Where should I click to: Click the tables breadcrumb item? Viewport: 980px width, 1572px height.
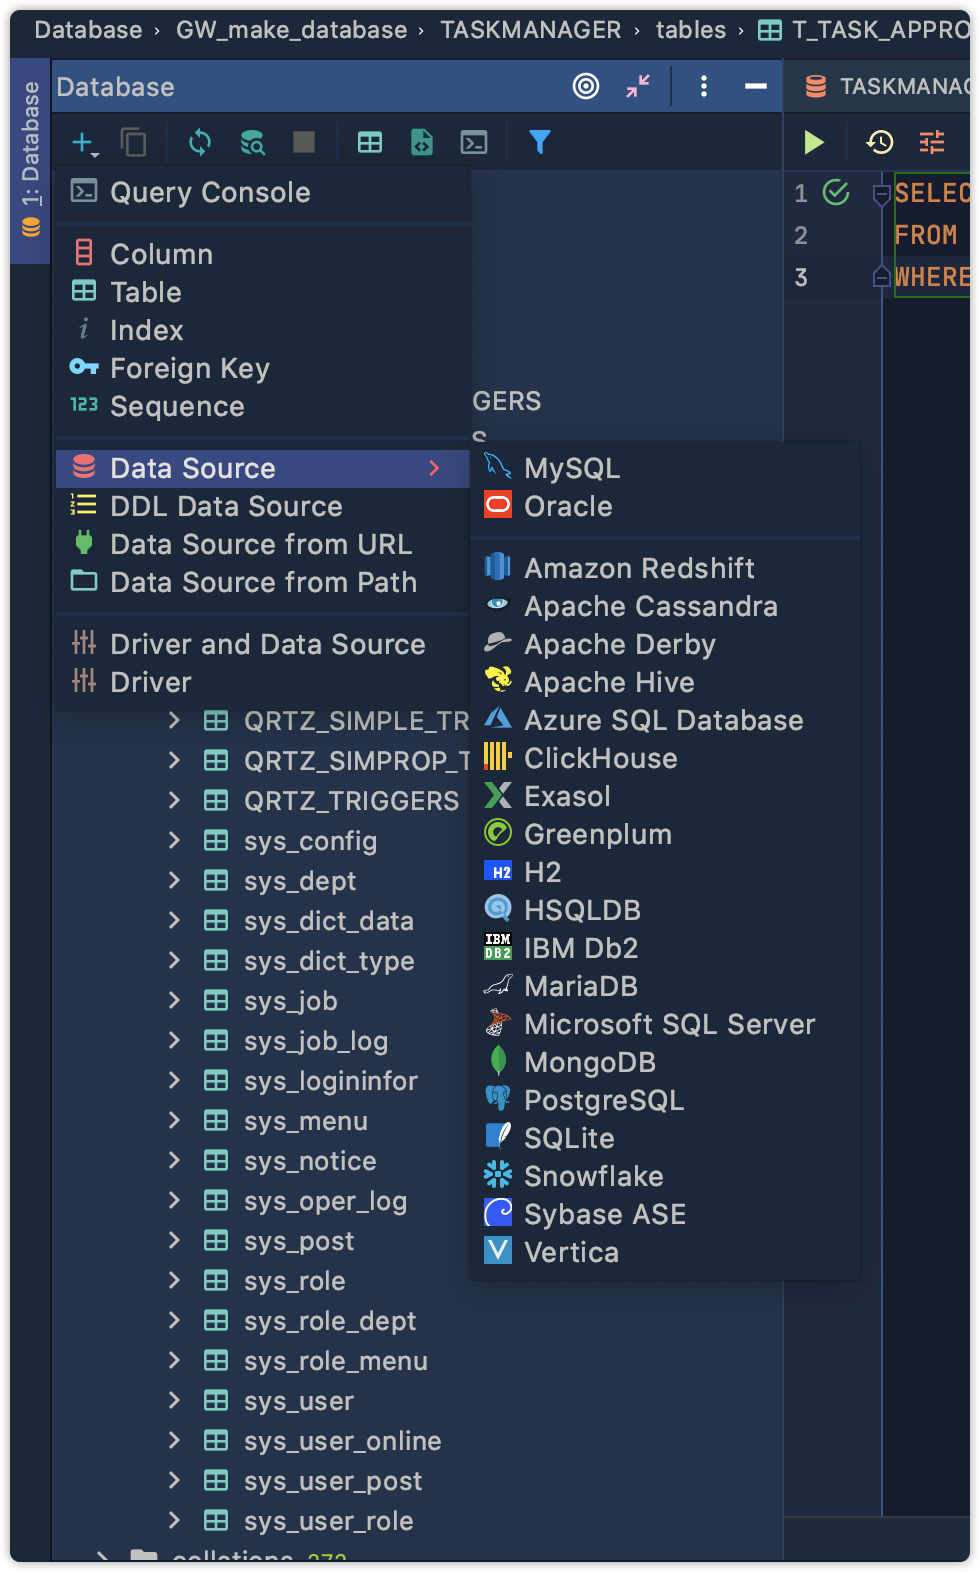(691, 30)
